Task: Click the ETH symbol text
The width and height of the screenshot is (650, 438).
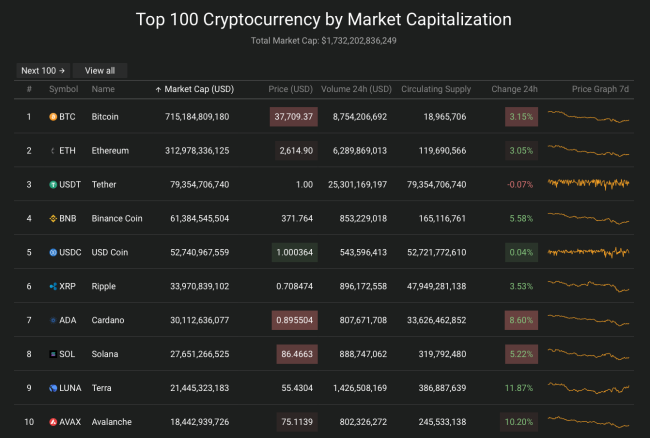Action: [67, 151]
